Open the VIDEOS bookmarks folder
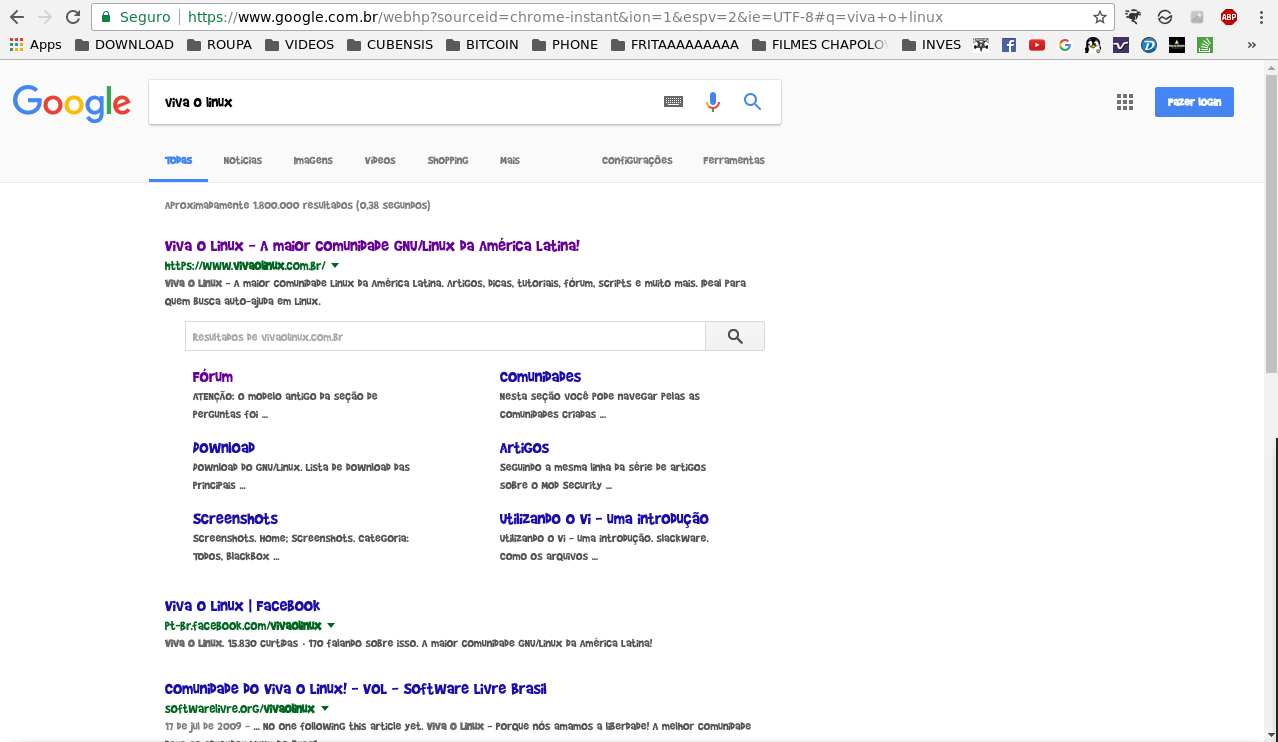The height and width of the screenshot is (742, 1278). tap(300, 45)
